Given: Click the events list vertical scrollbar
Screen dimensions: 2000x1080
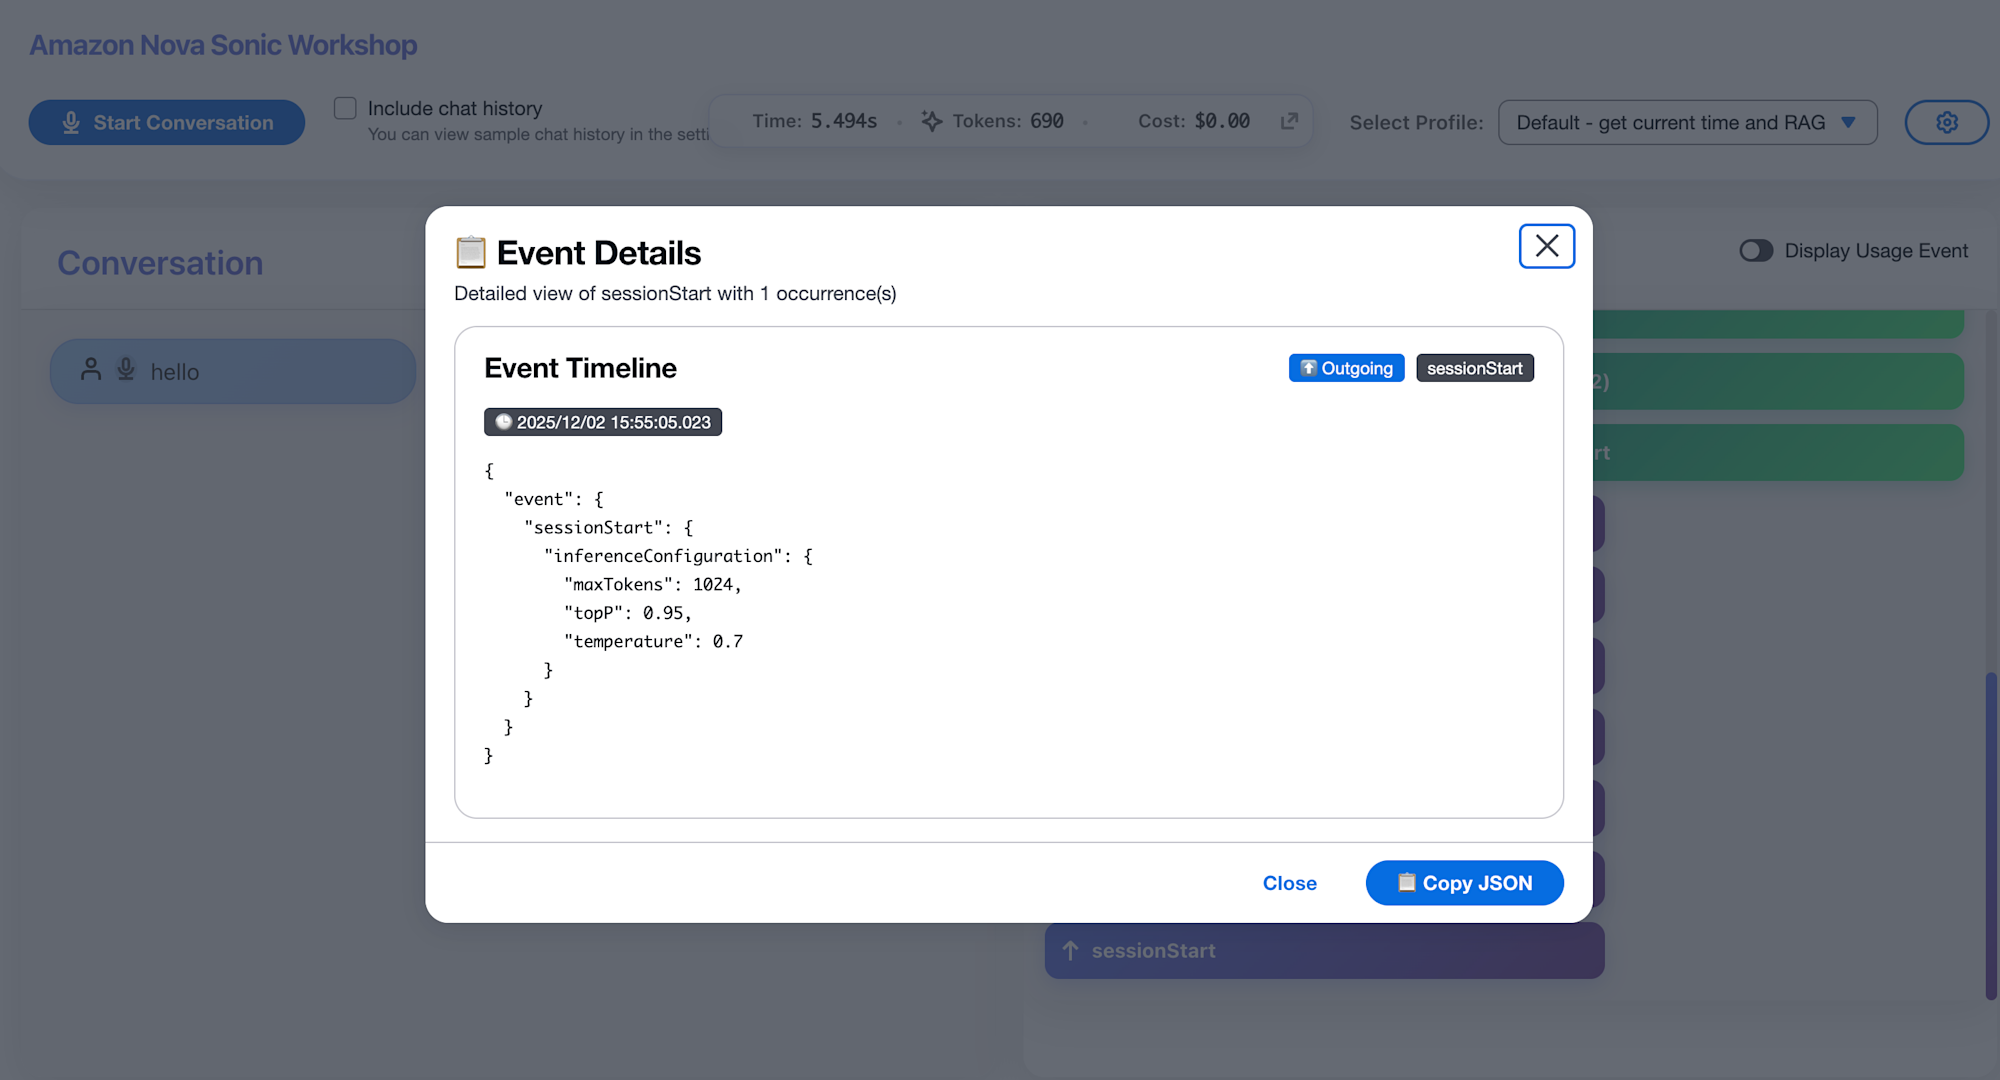Looking at the screenshot, I should point(1990,836).
